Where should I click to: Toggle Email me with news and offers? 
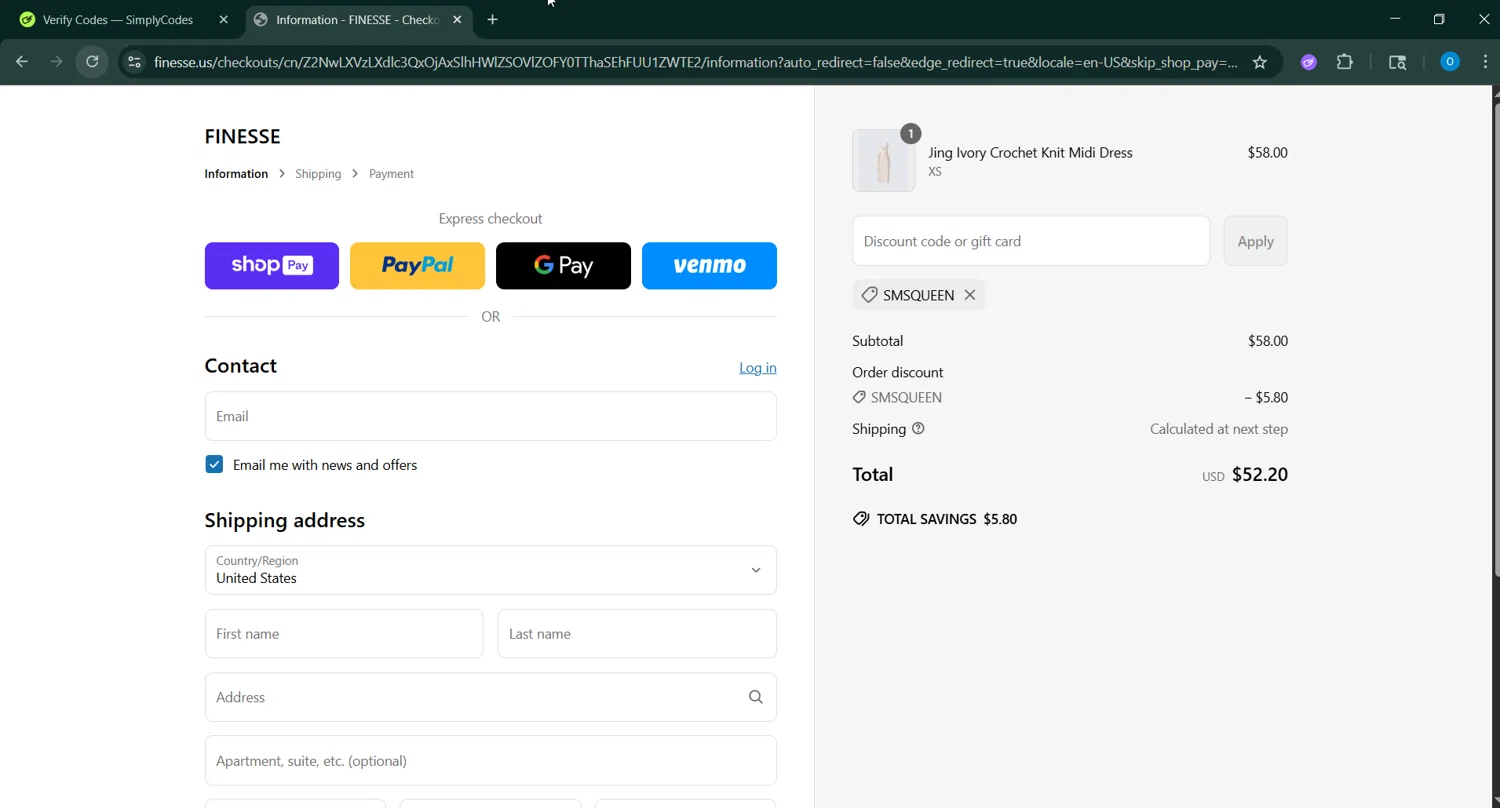[214, 464]
